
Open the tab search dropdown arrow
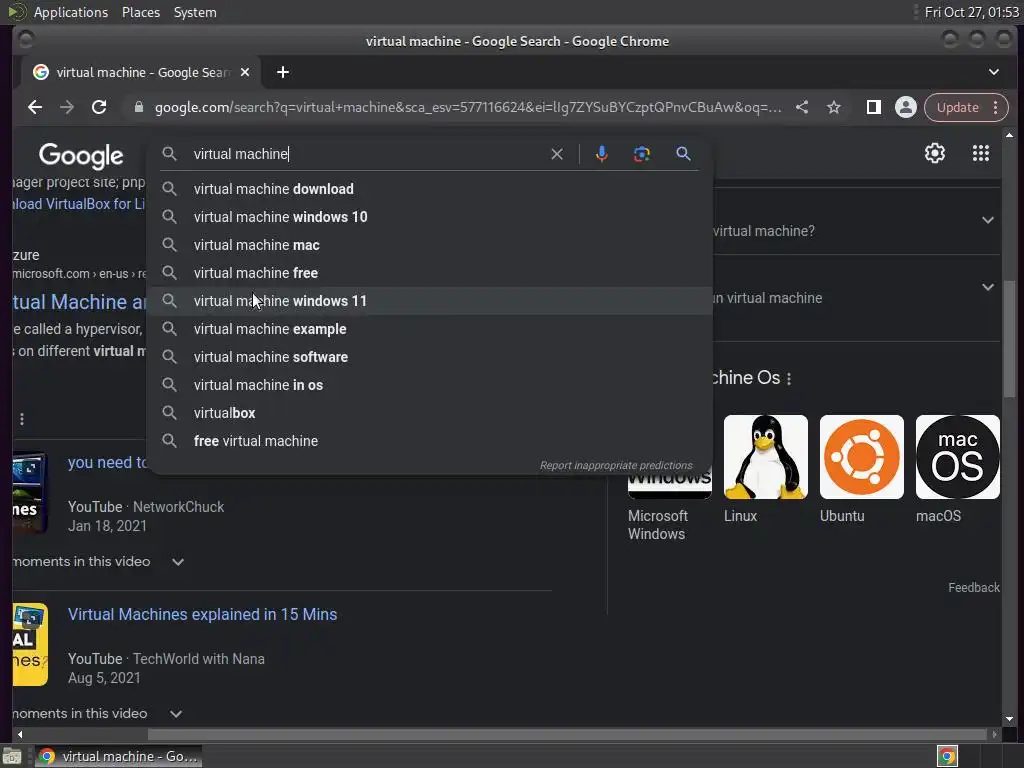(x=993, y=72)
